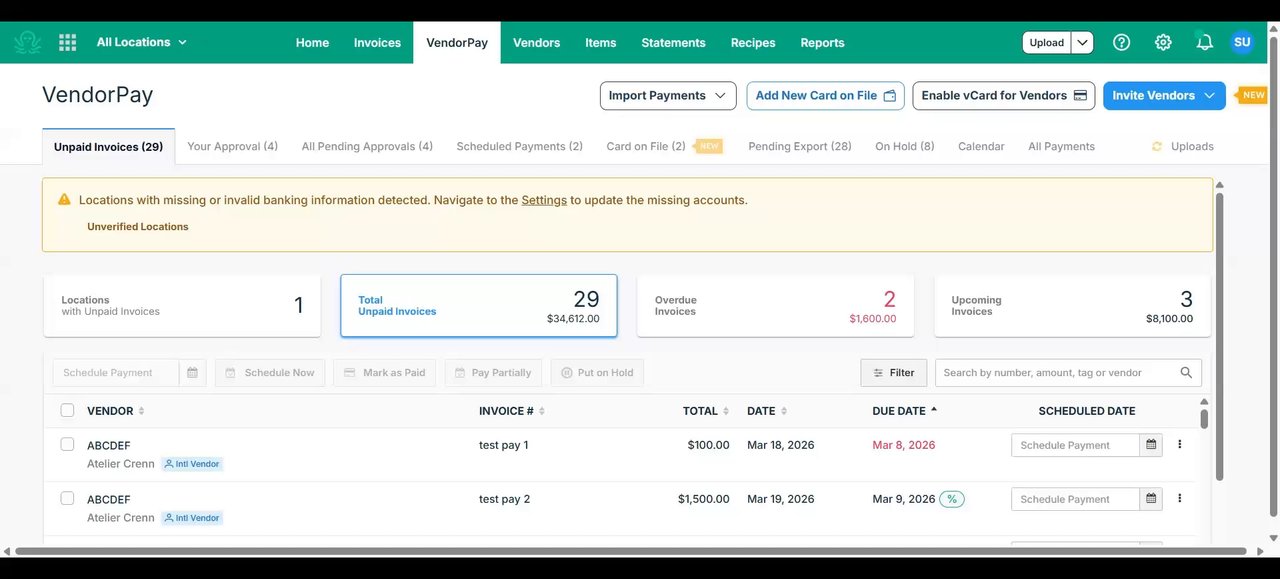1280x579 pixels.
Task: Check the test pay 1 invoice checkbox
Action: click(x=67, y=444)
